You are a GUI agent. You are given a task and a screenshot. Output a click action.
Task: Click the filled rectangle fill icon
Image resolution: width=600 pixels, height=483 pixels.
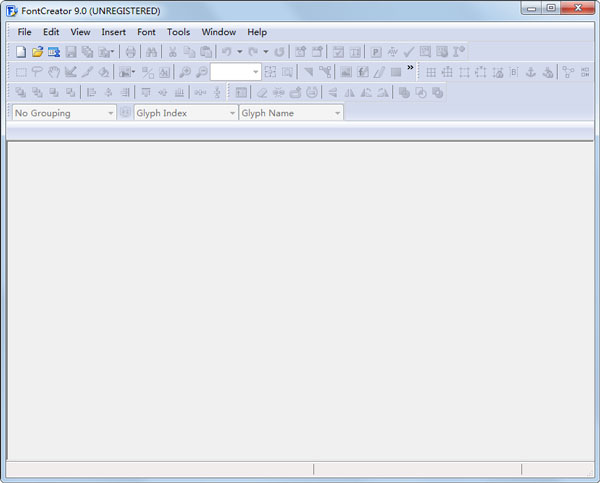tap(396, 72)
